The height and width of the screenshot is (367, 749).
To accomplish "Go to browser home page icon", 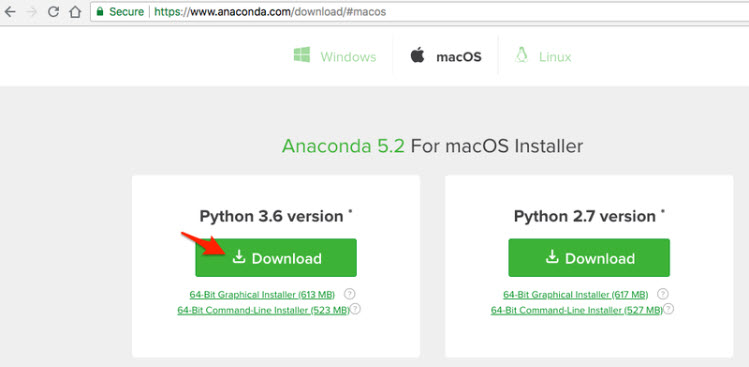I will (x=75, y=12).
